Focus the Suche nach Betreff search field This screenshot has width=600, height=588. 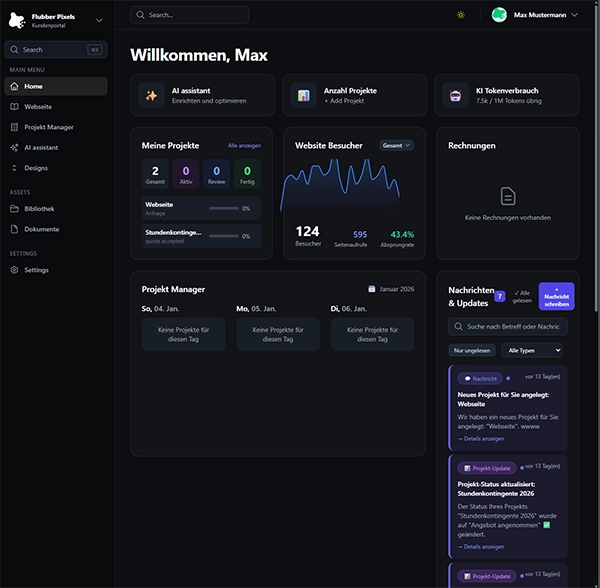(x=514, y=326)
